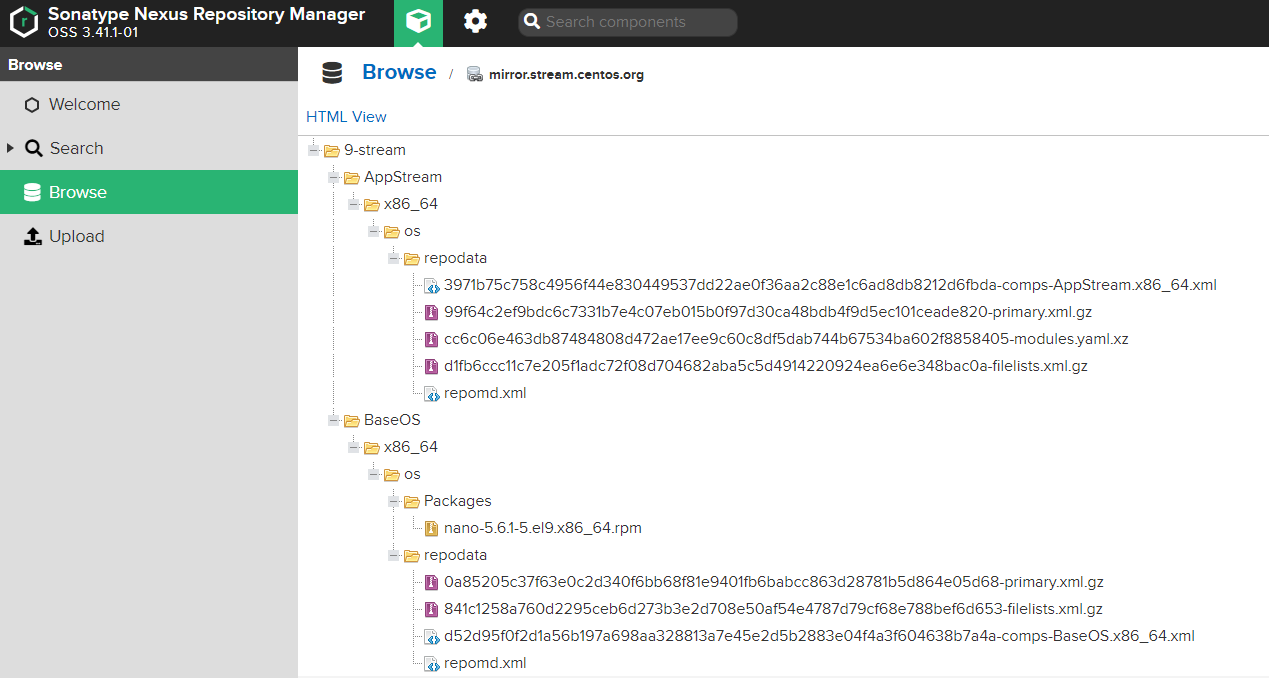This screenshot has width=1269, height=678.
Task: Select AppStream repomd.xml file
Action: tap(485, 393)
